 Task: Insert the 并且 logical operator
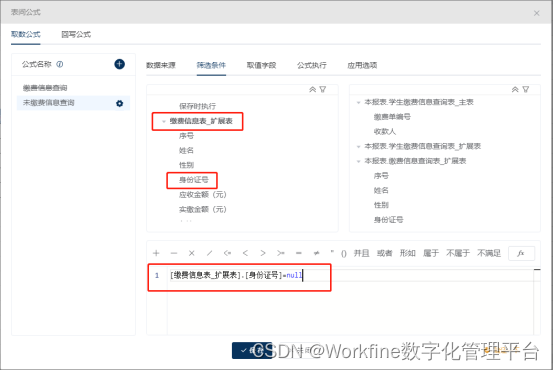(x=361, y=253)
